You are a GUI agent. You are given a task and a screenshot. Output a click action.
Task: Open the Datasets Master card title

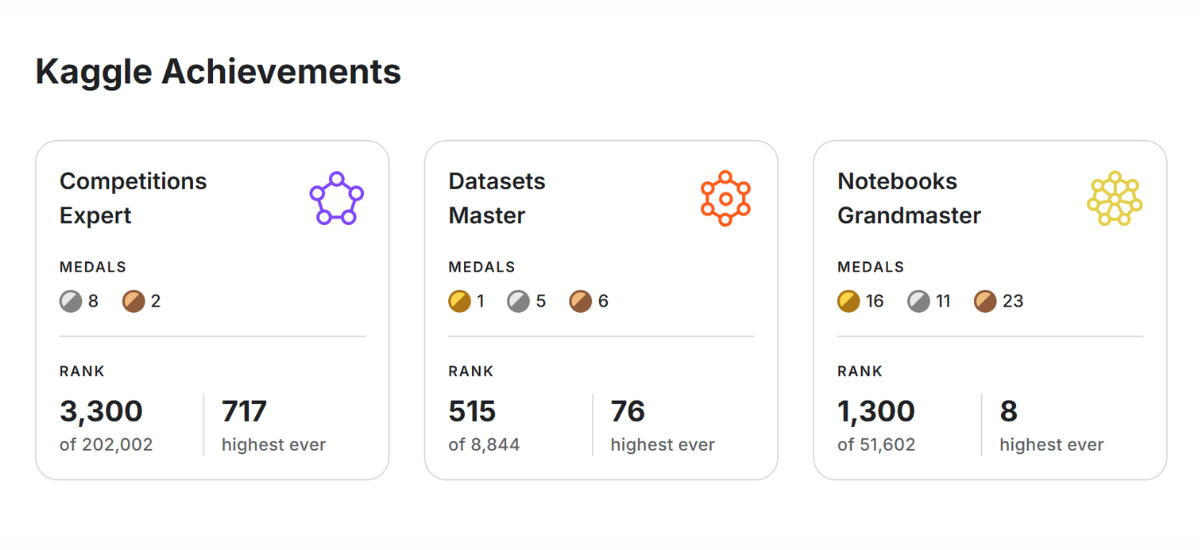497,198
